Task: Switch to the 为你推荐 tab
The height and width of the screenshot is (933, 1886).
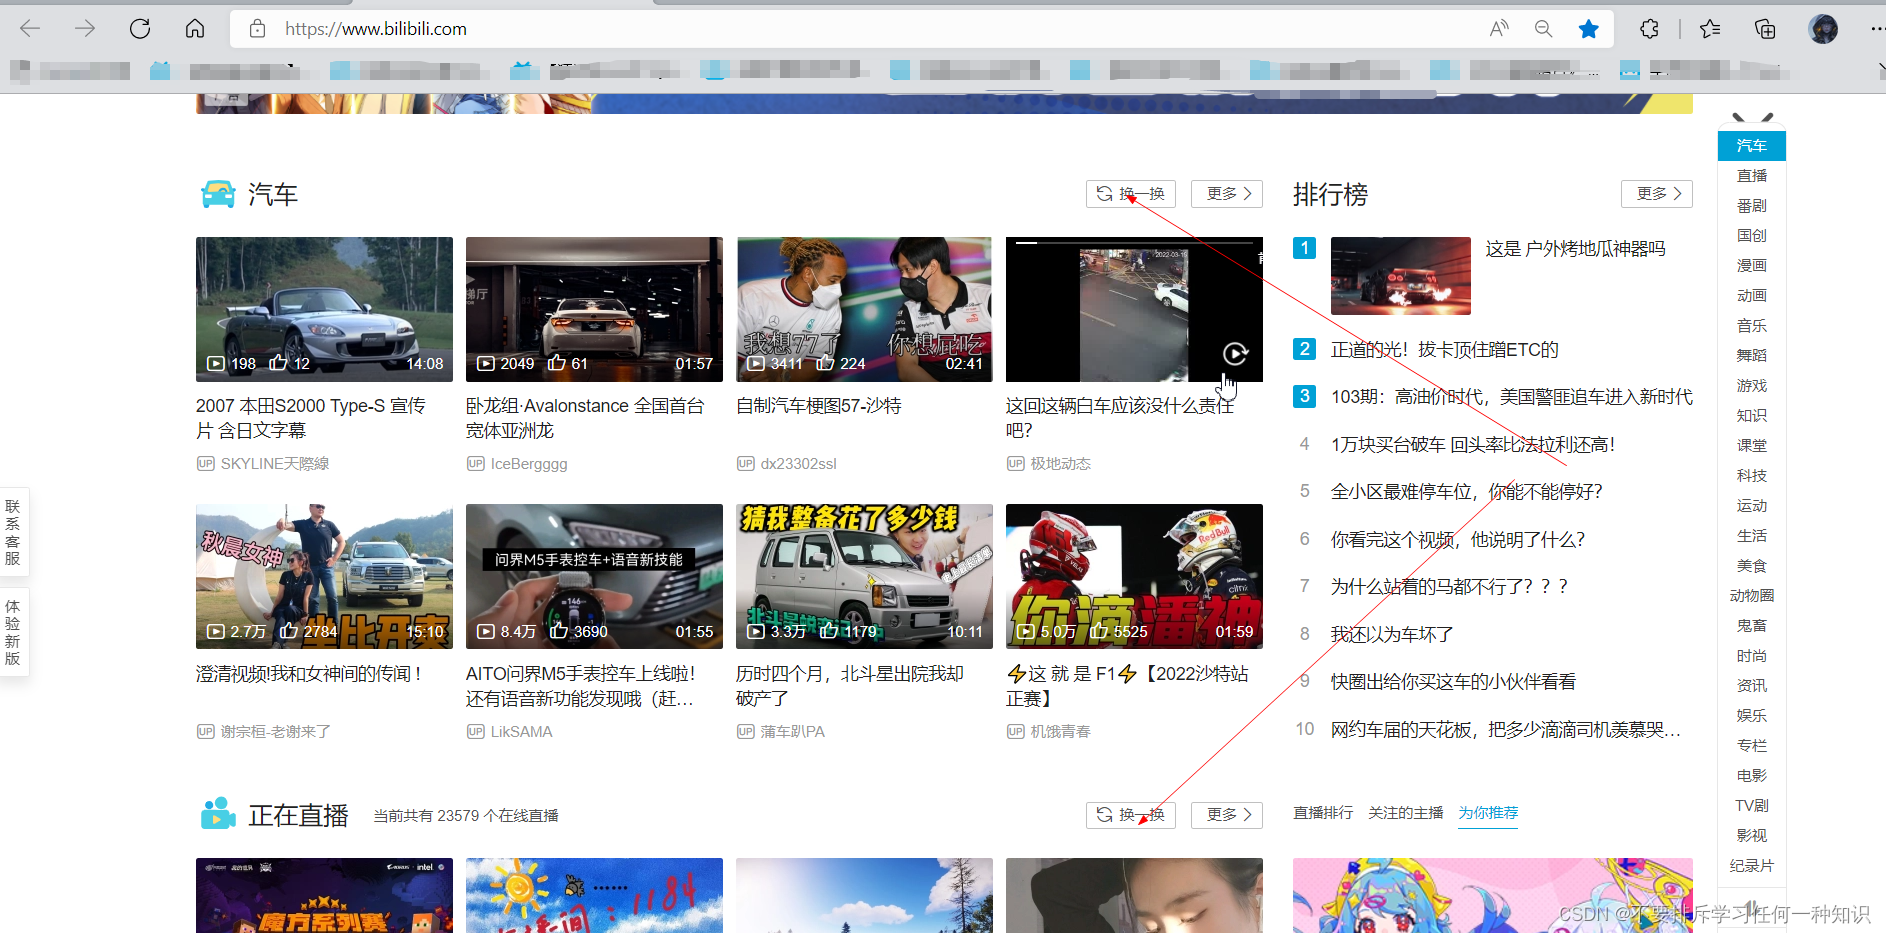Action: point(1488,813)
